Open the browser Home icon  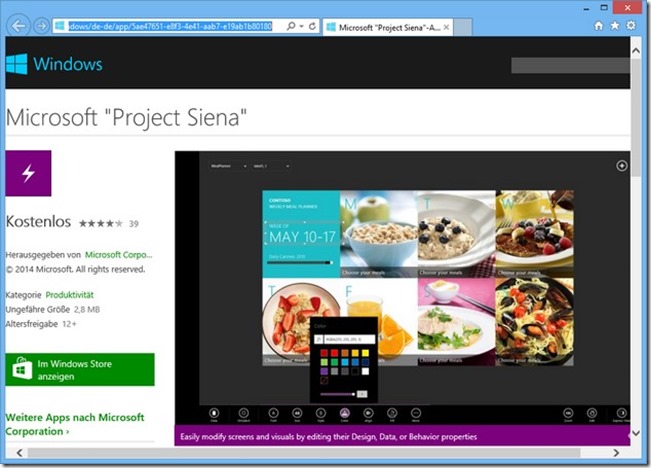tap(599, 25)
